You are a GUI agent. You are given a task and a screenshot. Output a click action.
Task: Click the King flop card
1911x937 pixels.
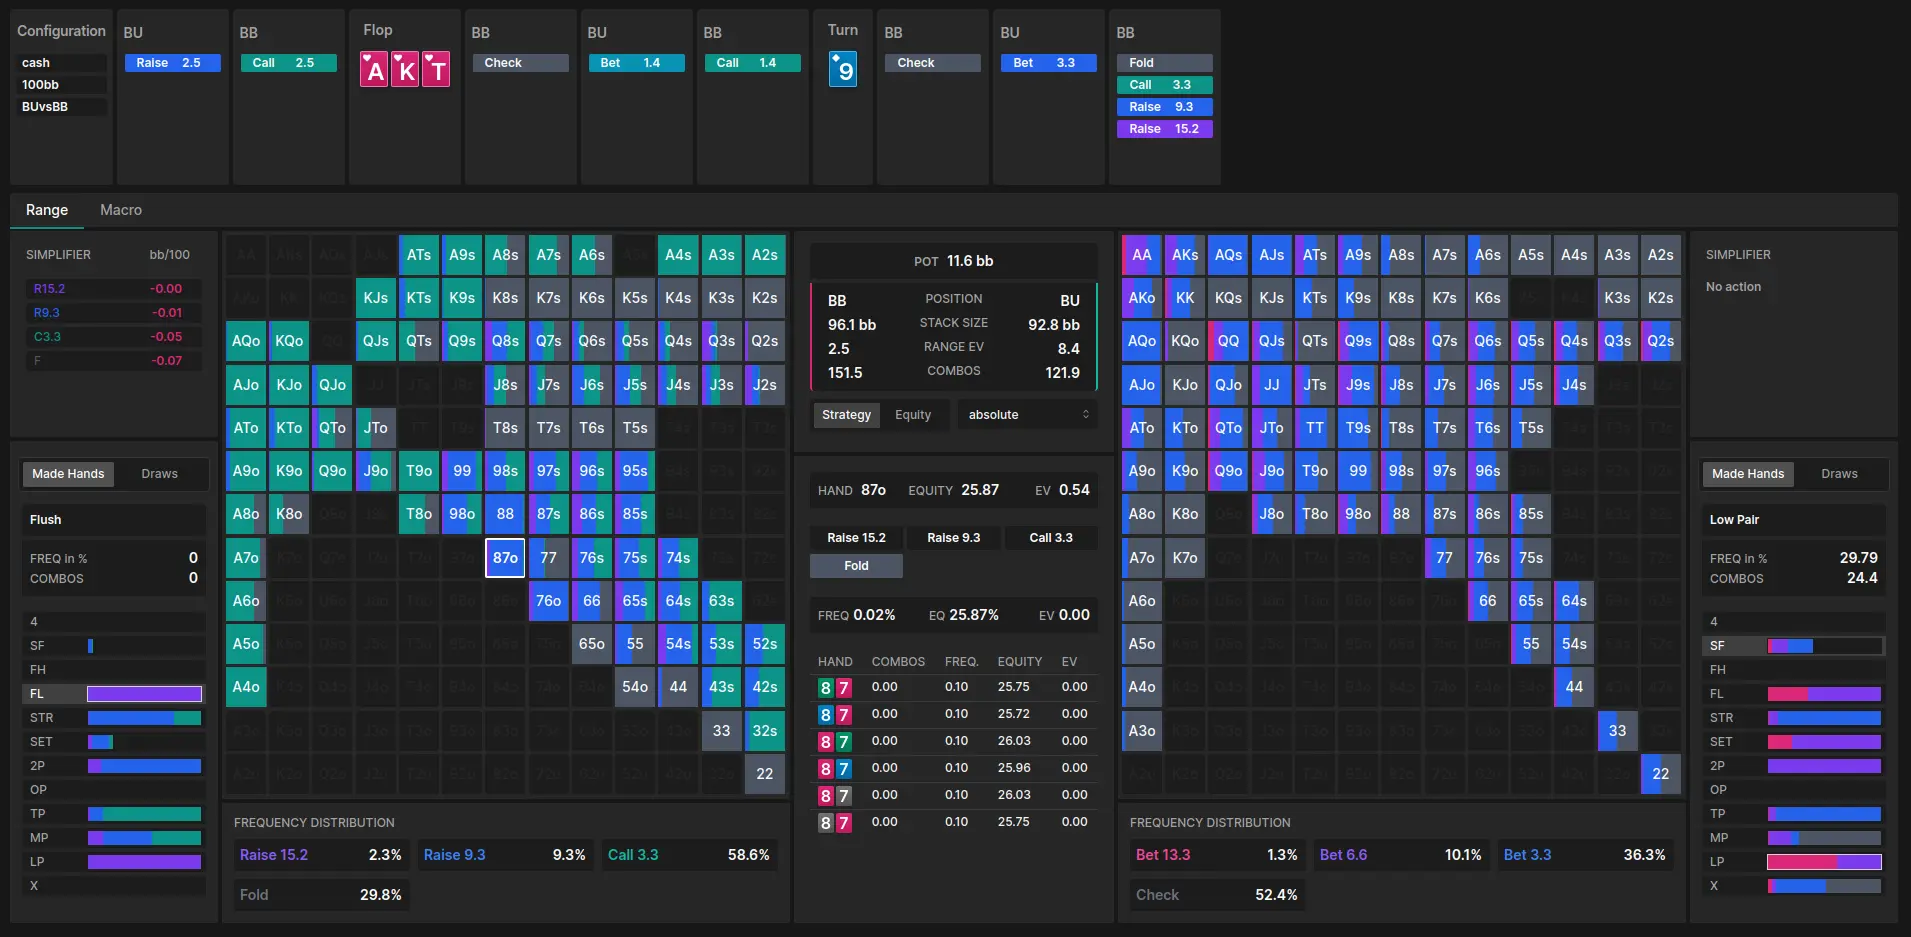pos(405,69)
